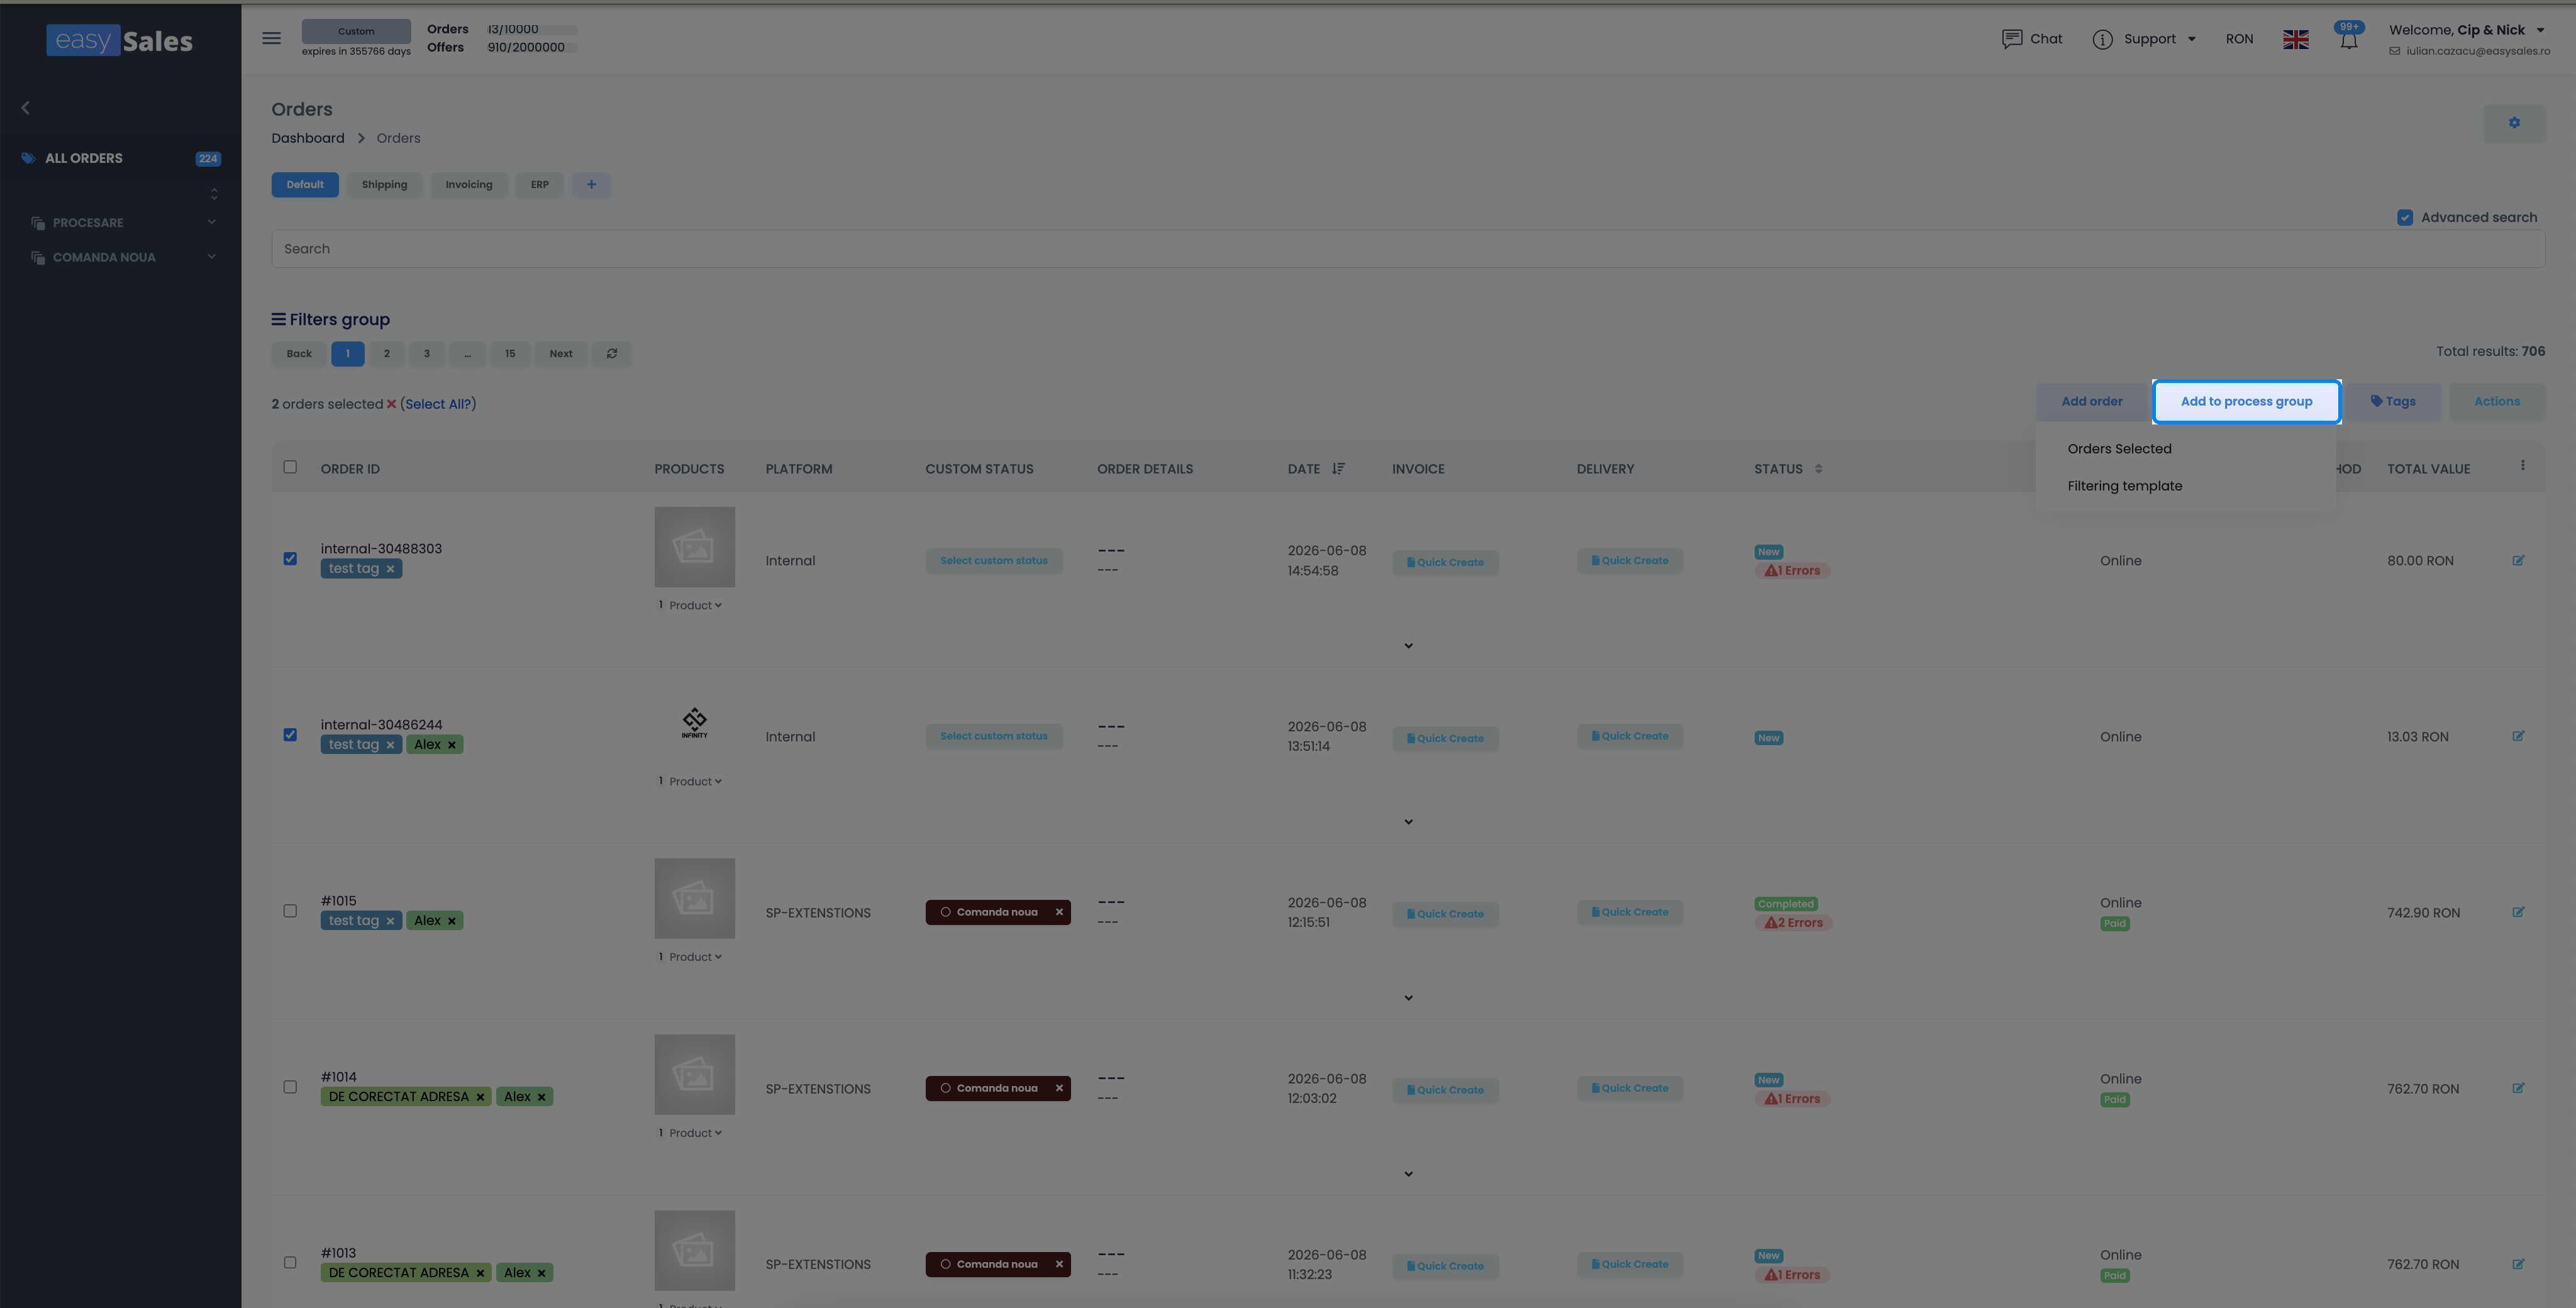Sort by Date column icon

pos(1338,468)
